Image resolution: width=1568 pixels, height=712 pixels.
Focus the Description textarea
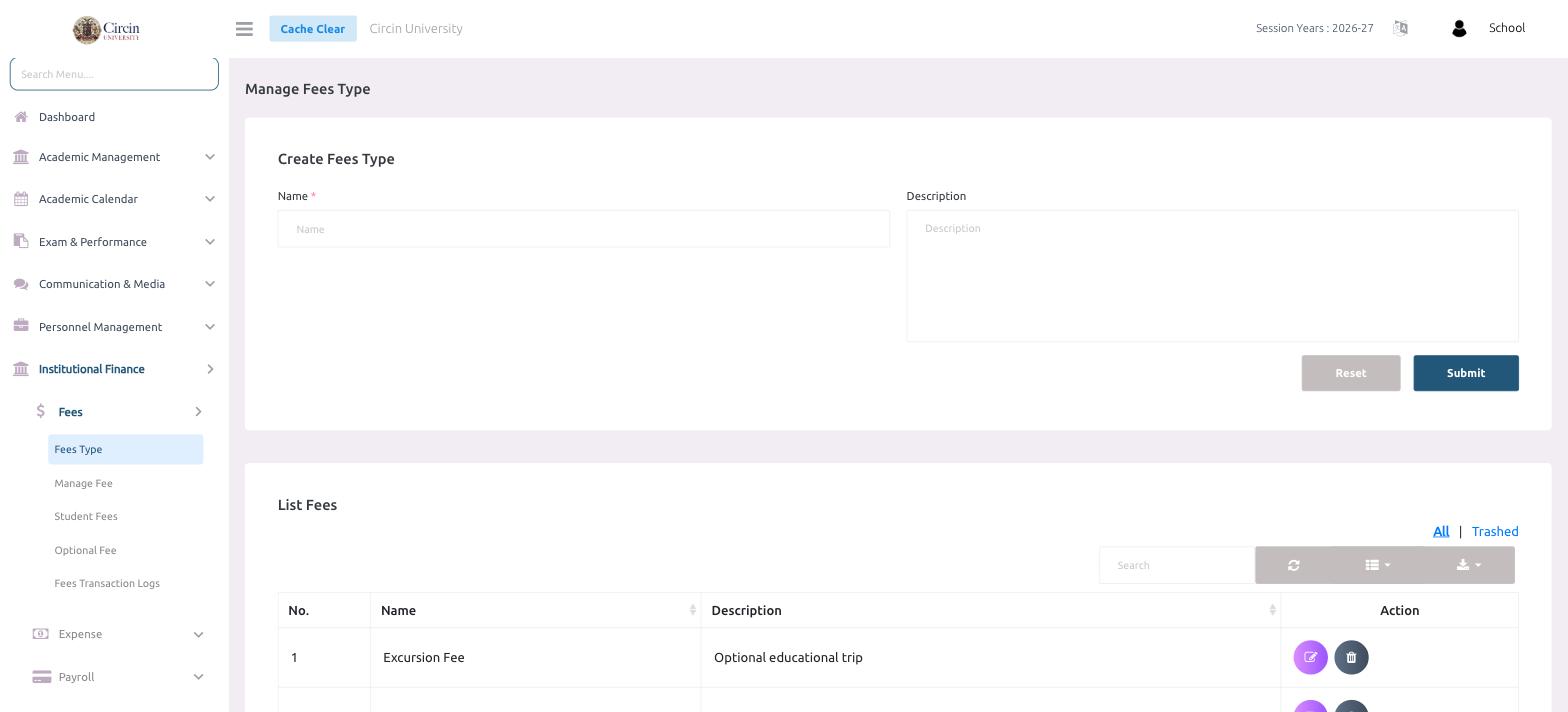coord(1212,276)
